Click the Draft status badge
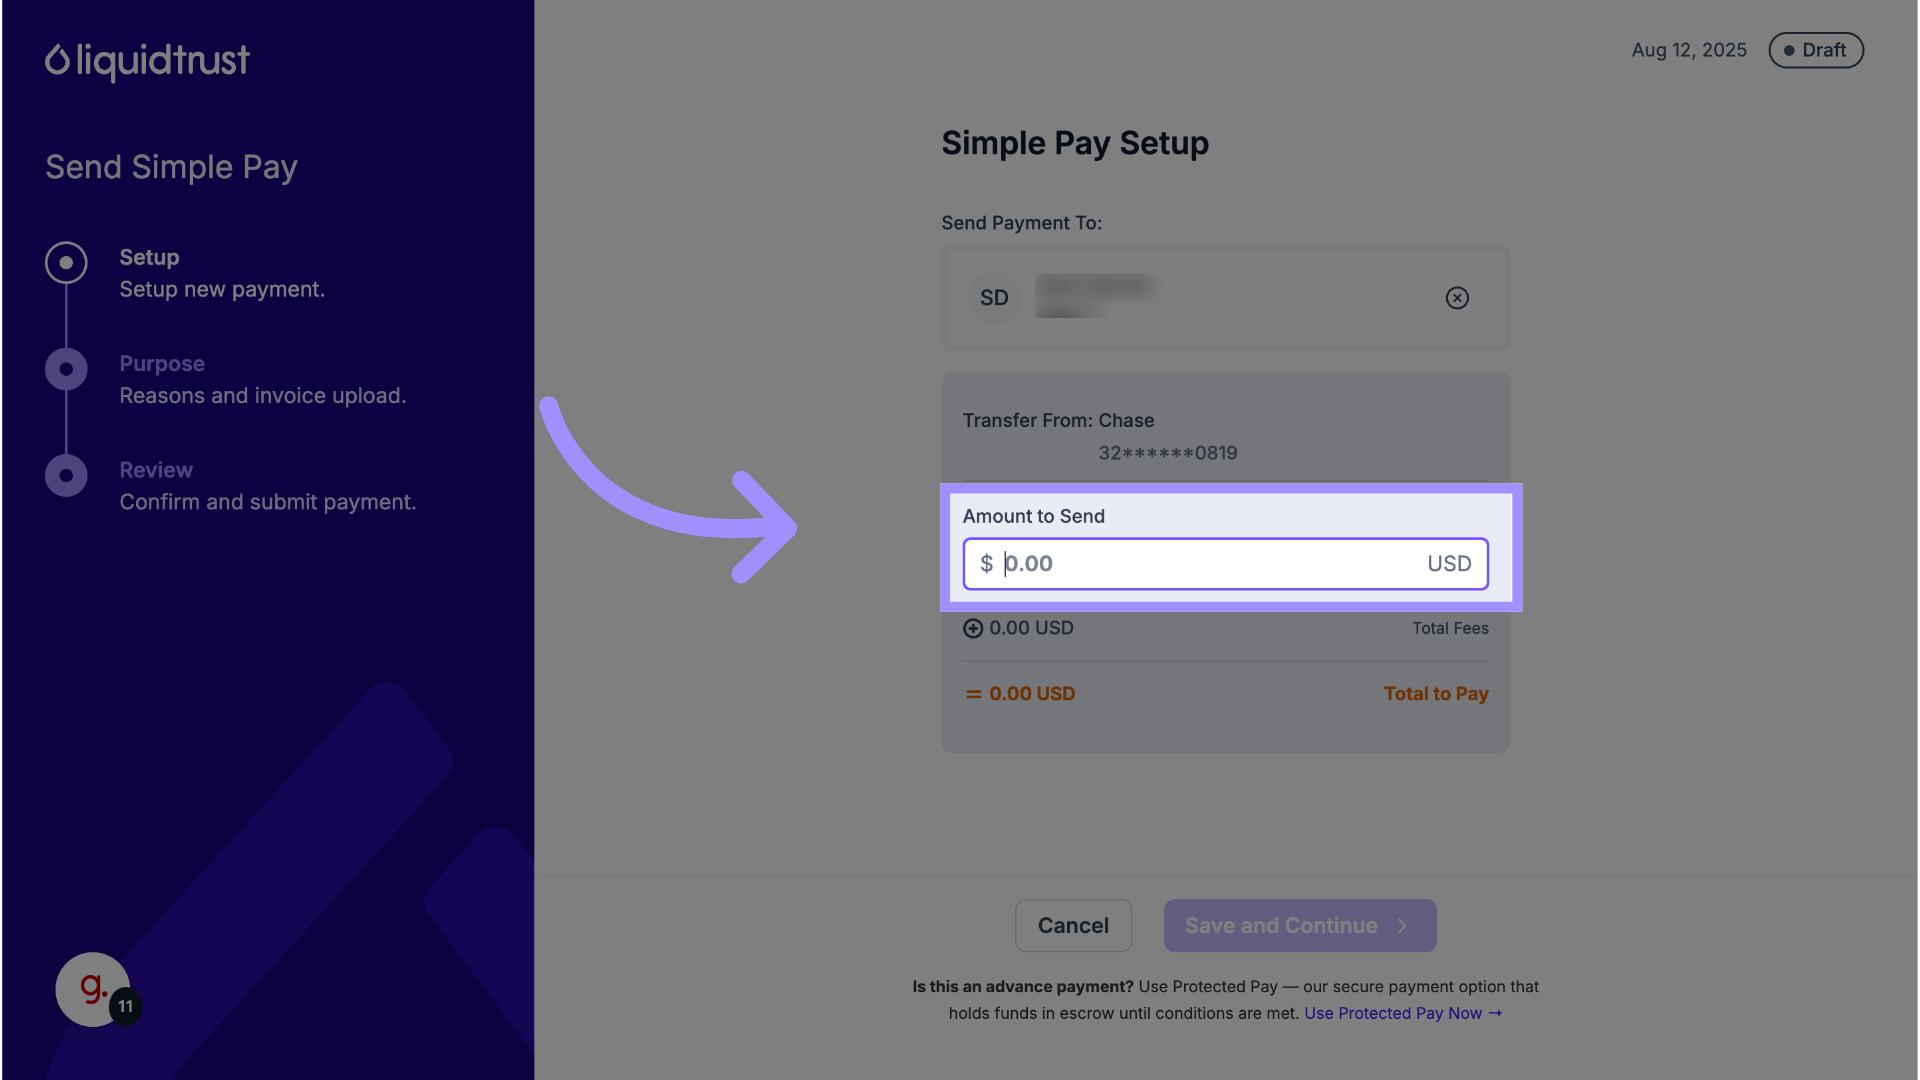The image size is (1920, 1080). click(1815, 51)
